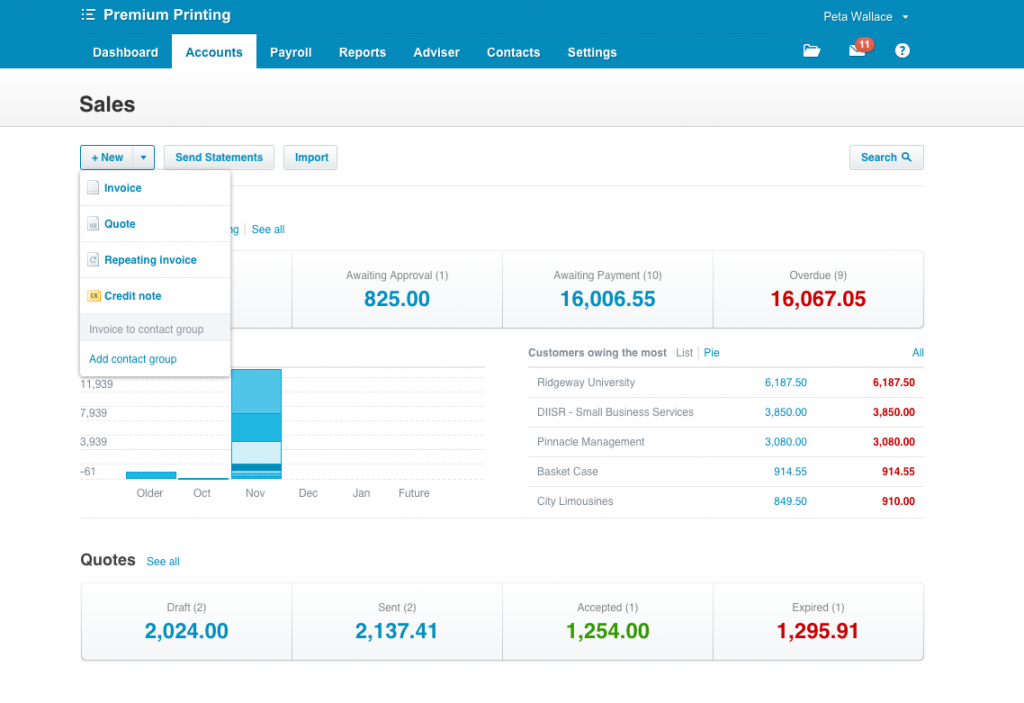Open the Awaiting Payment invoices panel
Viewport: 1024px width, 703px height.
607,290
